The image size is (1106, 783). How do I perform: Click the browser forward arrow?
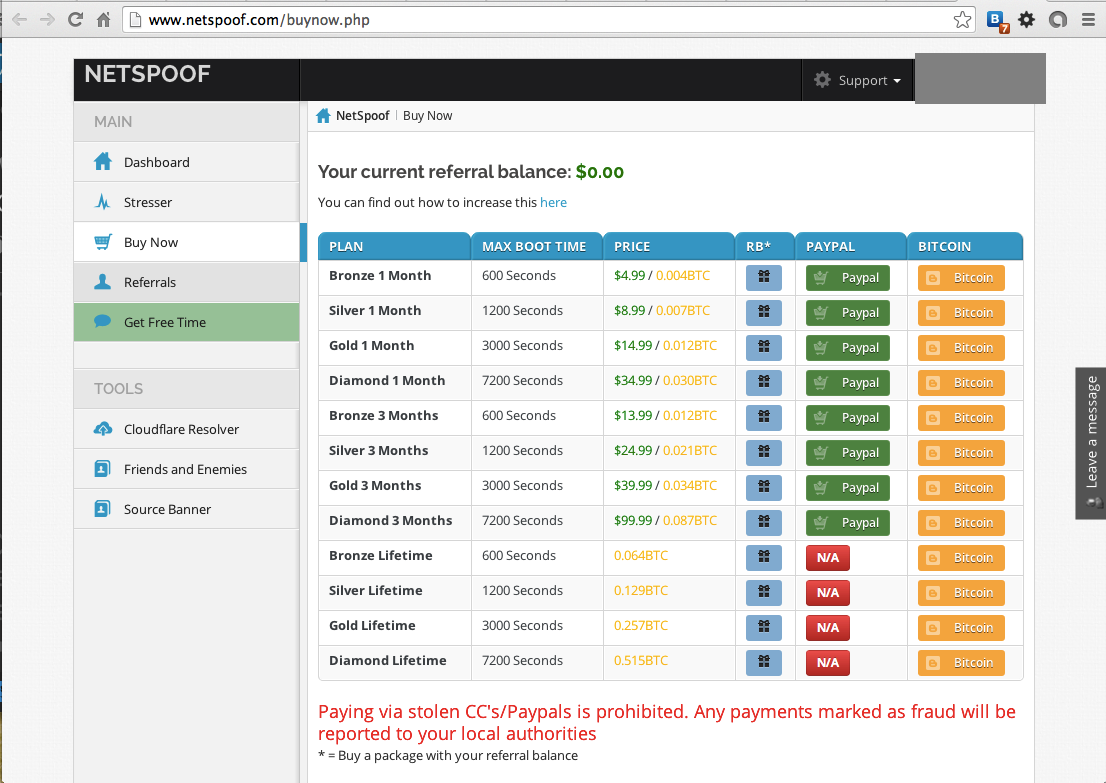[x=47, y=20]
